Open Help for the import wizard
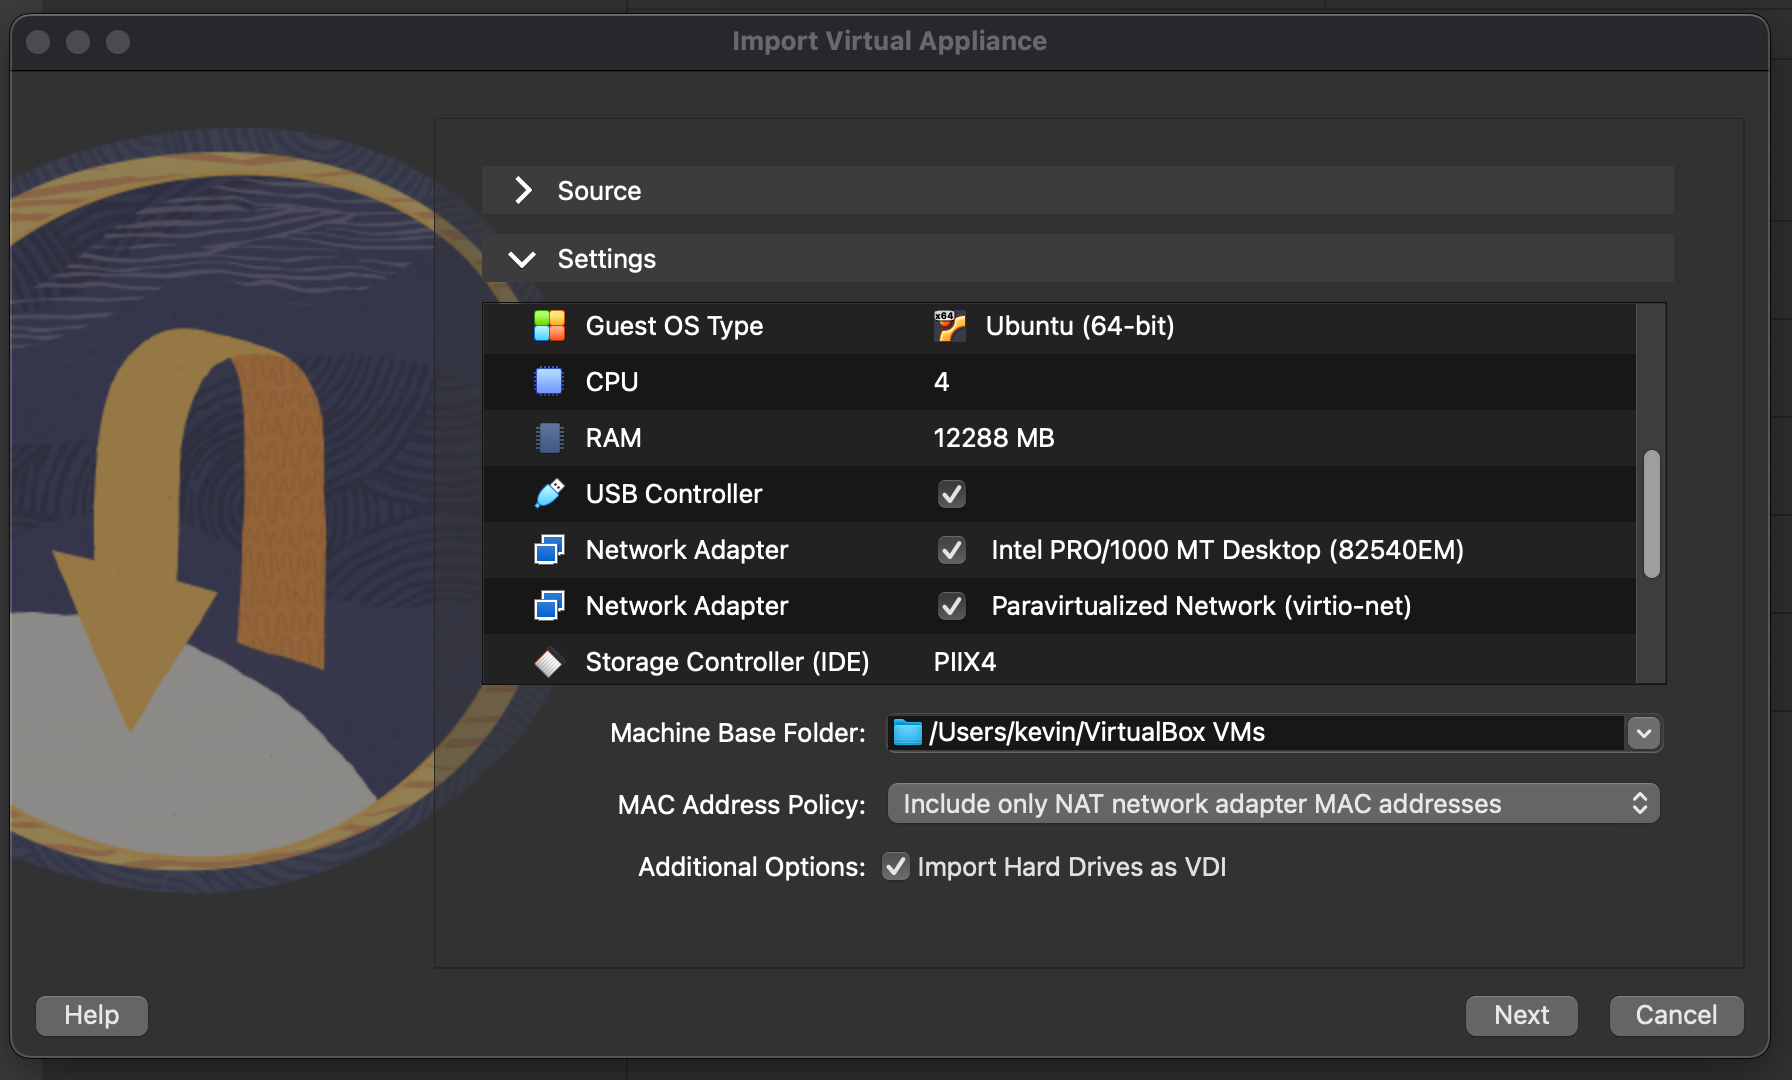The height and width of the screenshot is (1080, 1792). point(92,1015)
